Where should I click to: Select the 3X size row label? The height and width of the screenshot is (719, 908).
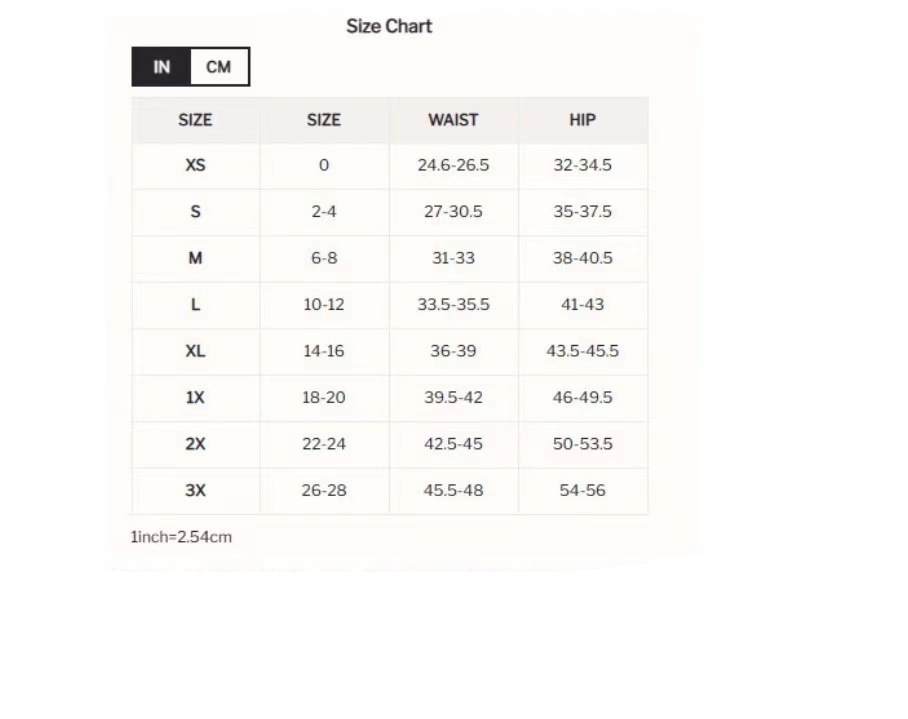point(195,490)
